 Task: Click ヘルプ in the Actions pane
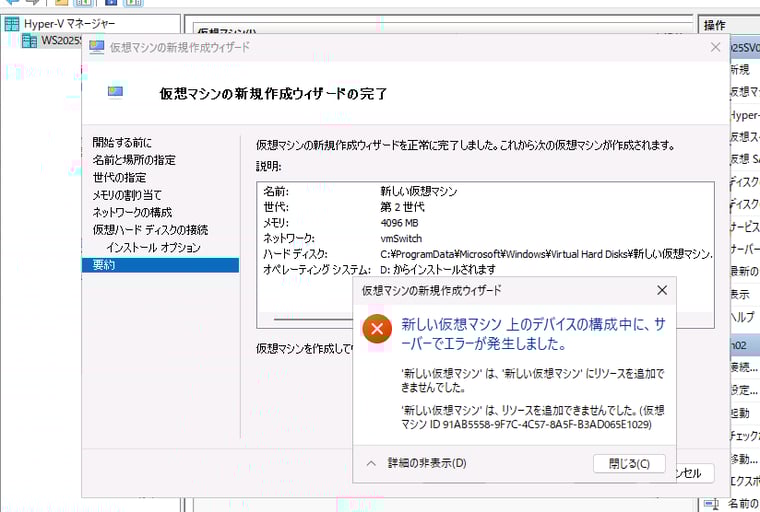coord(743,317)
